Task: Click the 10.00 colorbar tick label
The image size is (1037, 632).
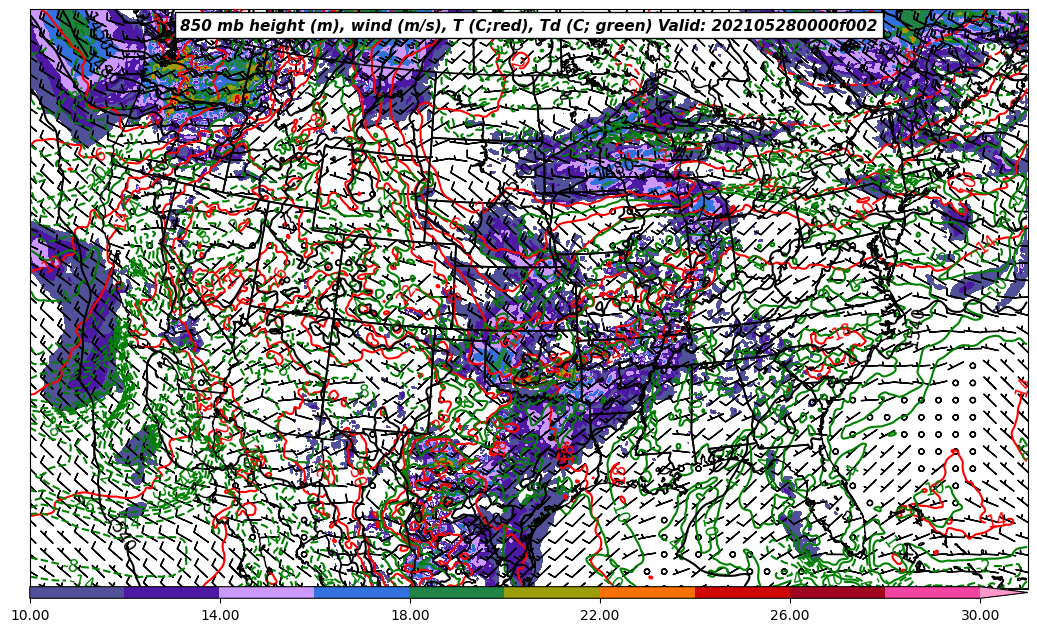Action: point(30,615)
